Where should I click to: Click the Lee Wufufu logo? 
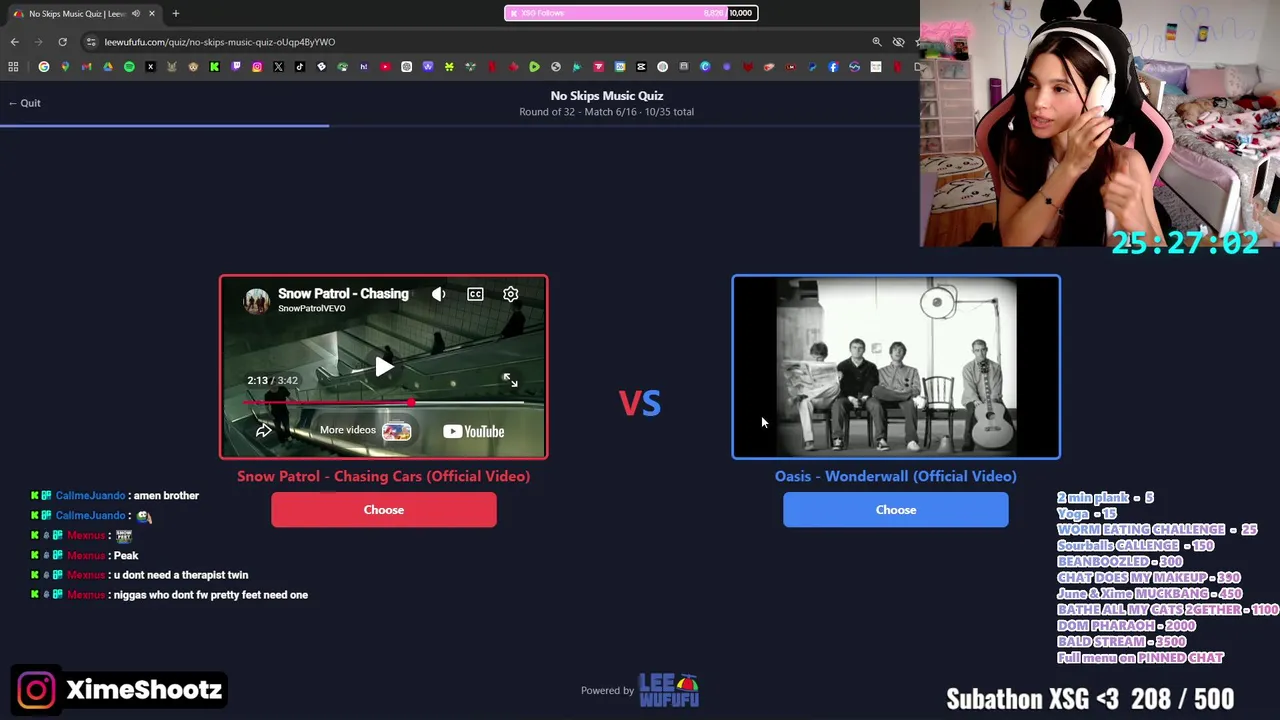pyautogui.click(x=669, y=690)
